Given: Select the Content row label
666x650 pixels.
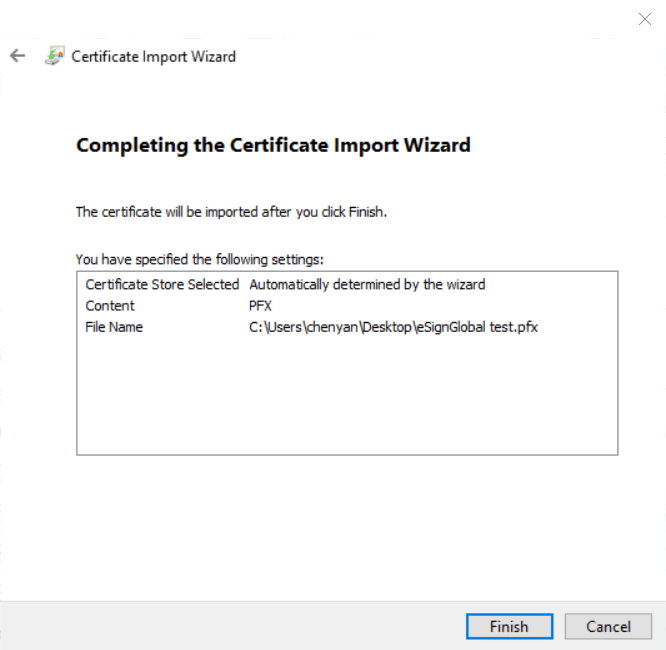Looking at the screenshot, I should [110, 306].
